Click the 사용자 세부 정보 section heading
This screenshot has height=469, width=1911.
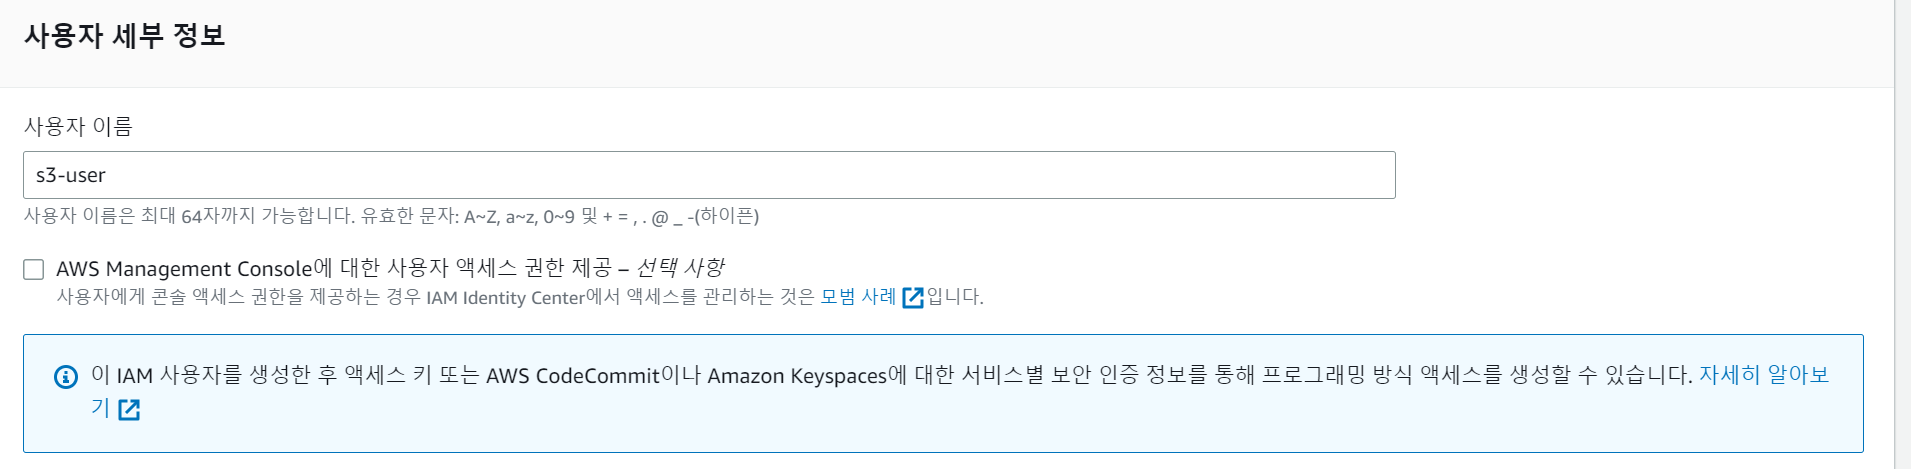point(124,36)
